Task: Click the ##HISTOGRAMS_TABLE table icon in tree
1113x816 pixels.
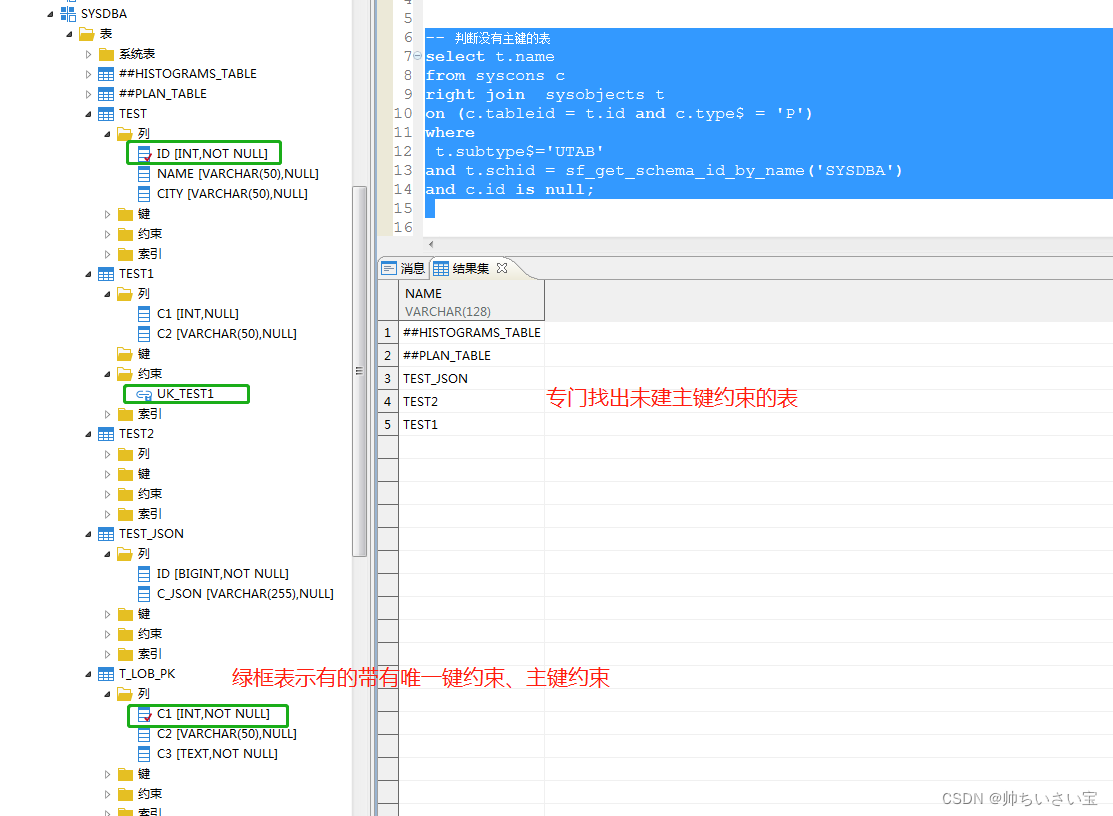Action: click(106, 74)
